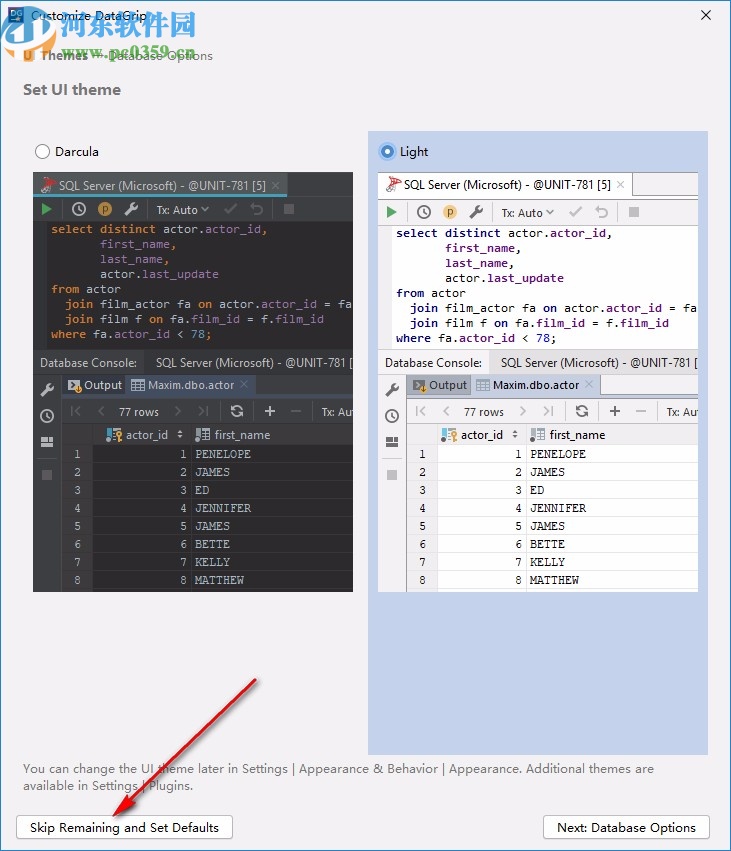Click 77 rows label in Light preview

tap(484, 412)
